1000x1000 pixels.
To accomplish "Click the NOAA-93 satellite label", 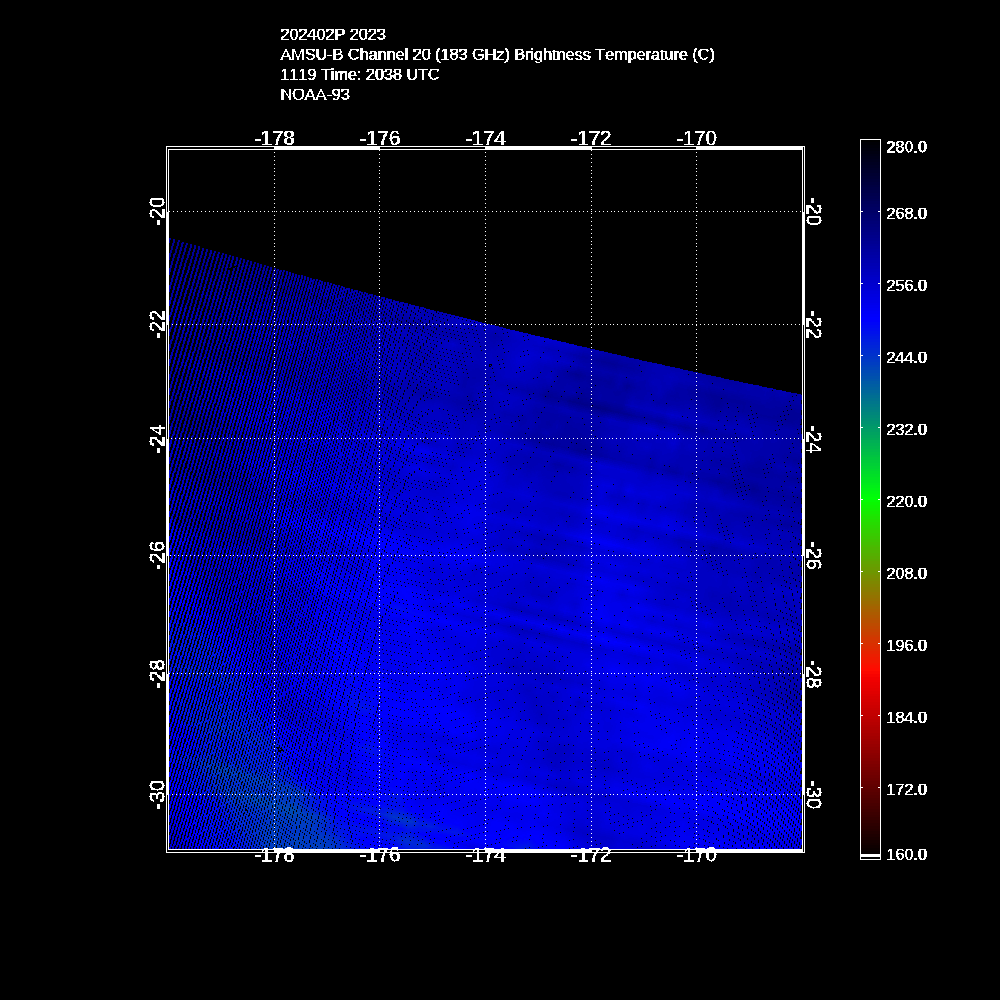I will point(315,95).
